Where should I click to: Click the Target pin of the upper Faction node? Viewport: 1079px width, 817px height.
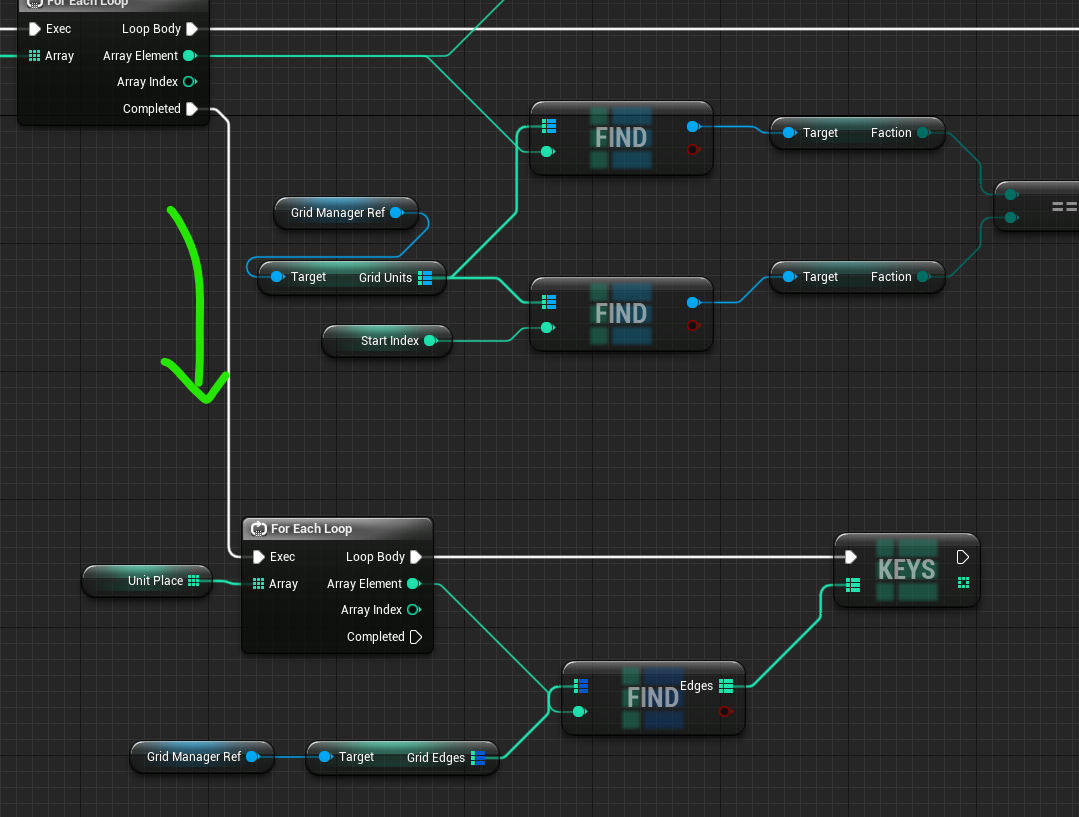pyautogui.click(x=789, y=133)
